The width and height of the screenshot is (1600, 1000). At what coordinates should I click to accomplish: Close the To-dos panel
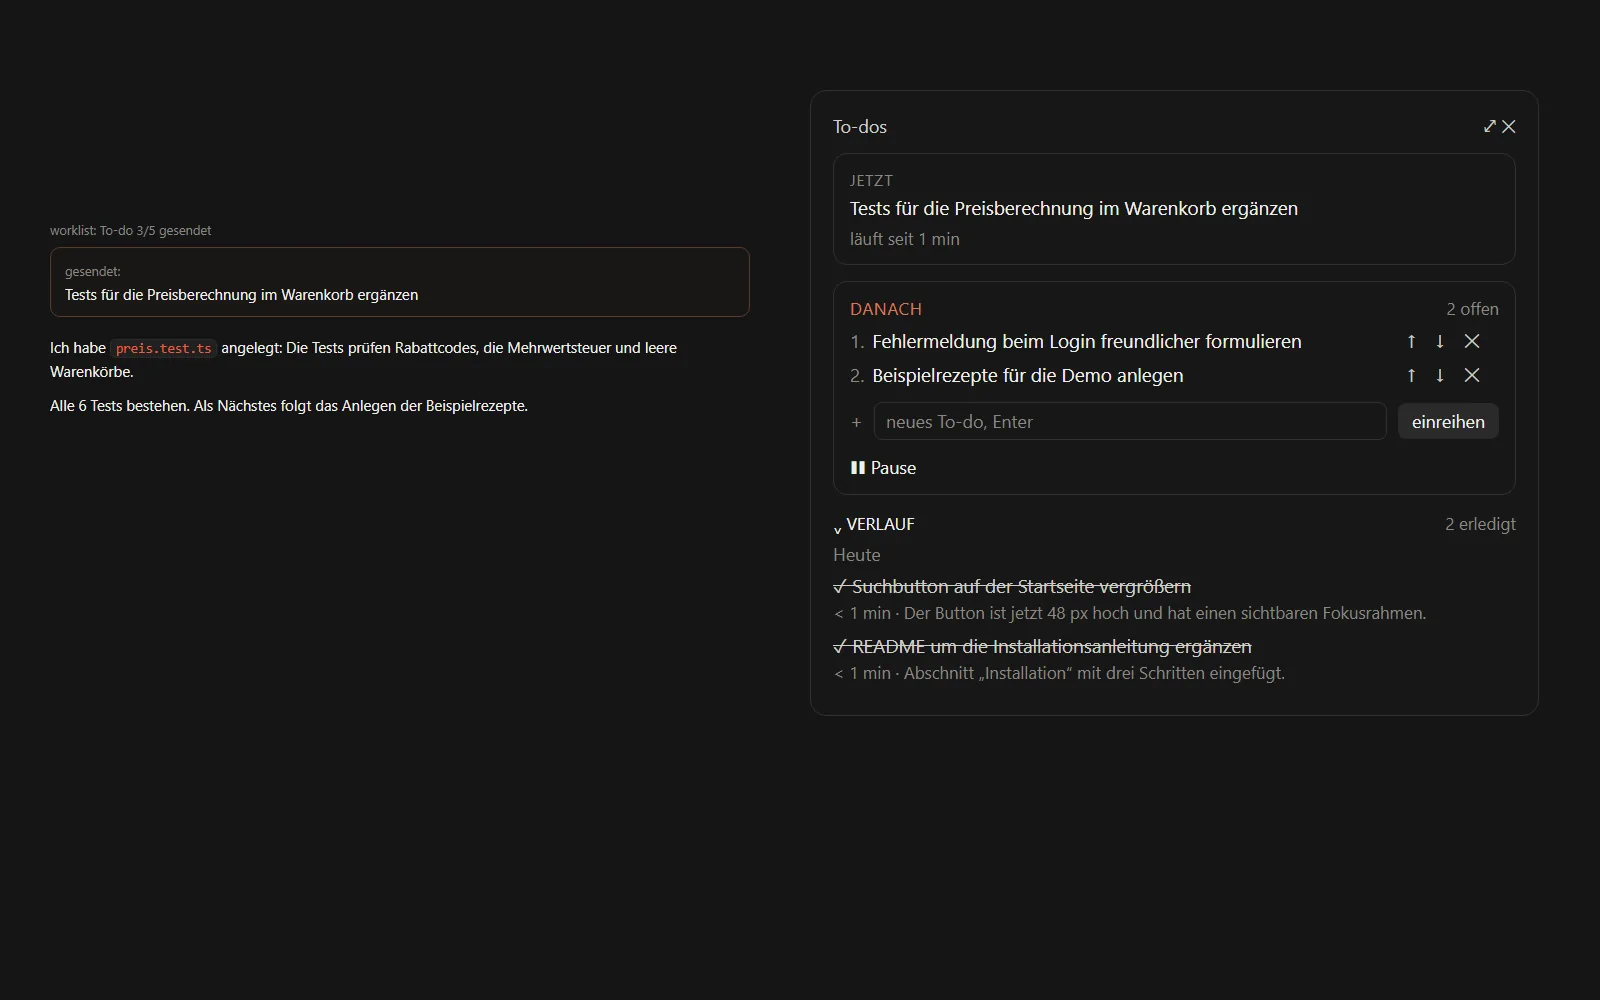(x=1509, y=126)
